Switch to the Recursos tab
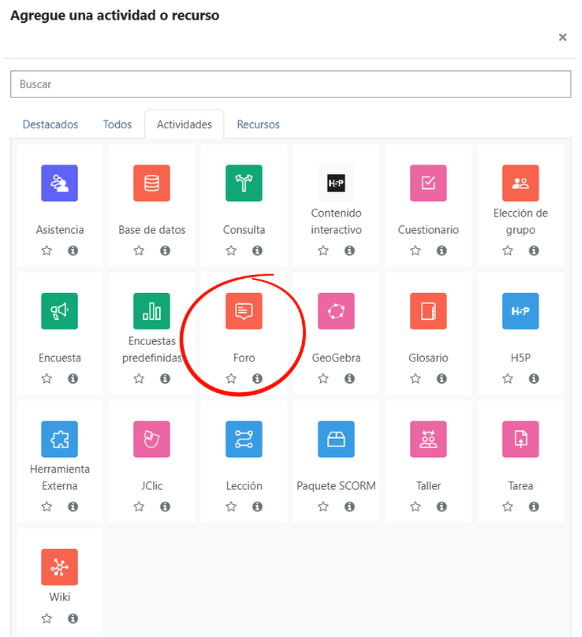This screenshot has height=637, width=582. click(258, 124)
